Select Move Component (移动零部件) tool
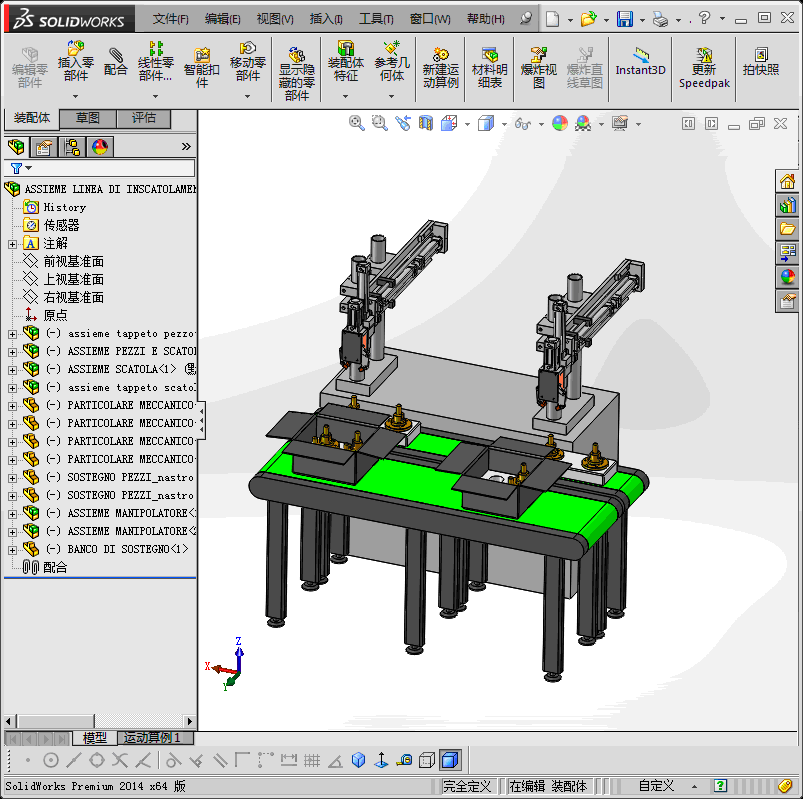This screenshot has height=799, width=803. pos(247,61)
